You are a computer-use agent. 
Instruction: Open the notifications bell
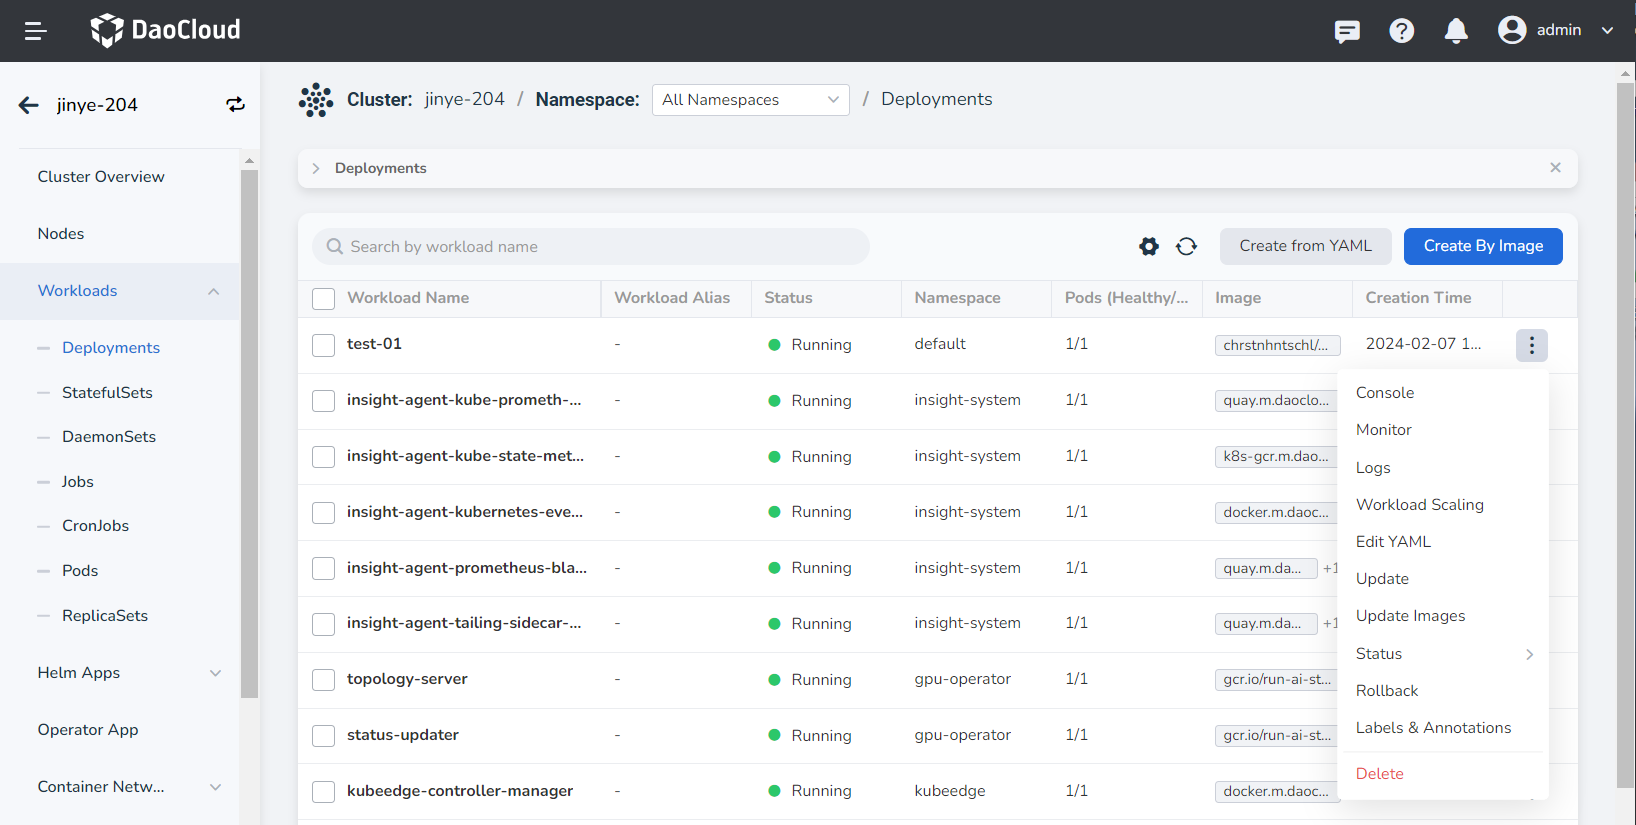[x=1455, y=31]
